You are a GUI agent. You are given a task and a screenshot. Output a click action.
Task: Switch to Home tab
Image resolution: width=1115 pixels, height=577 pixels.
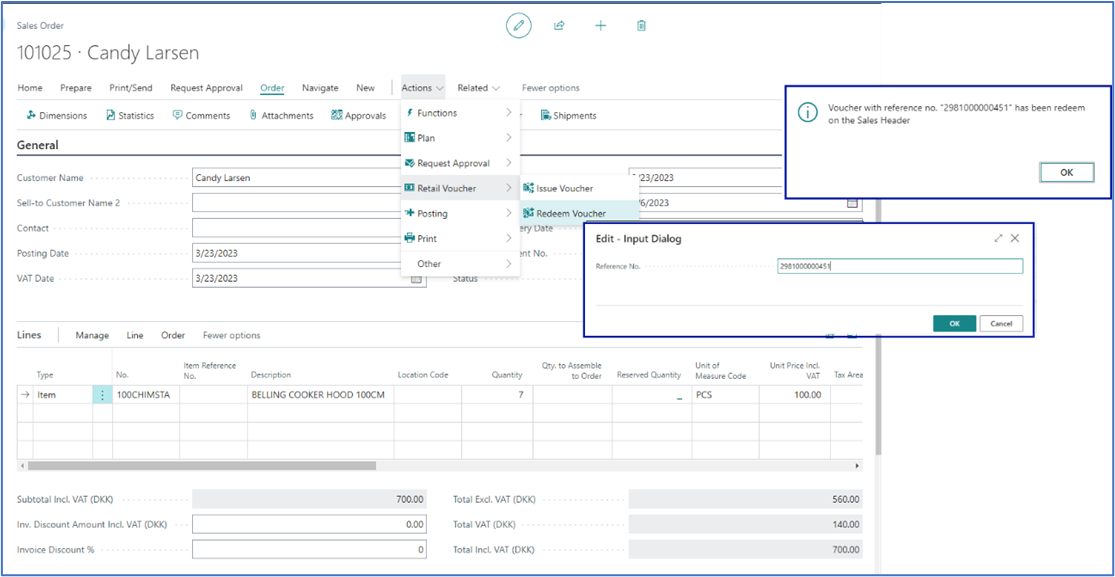click(30, 88)
